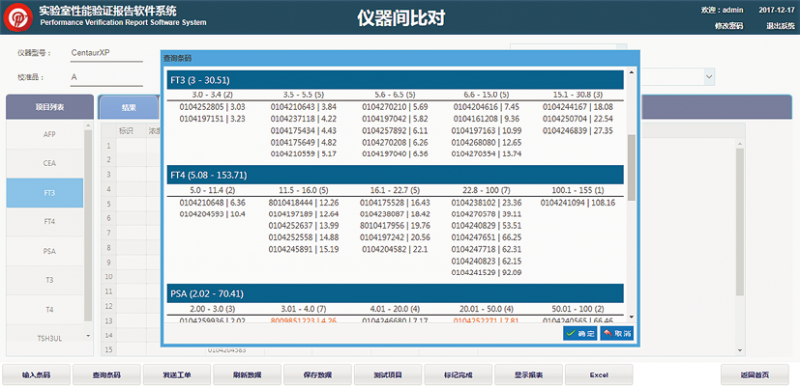The height and width of the screenshot is (387, 800).
Task: Export data with the Excel button
Action: [599, 375]
